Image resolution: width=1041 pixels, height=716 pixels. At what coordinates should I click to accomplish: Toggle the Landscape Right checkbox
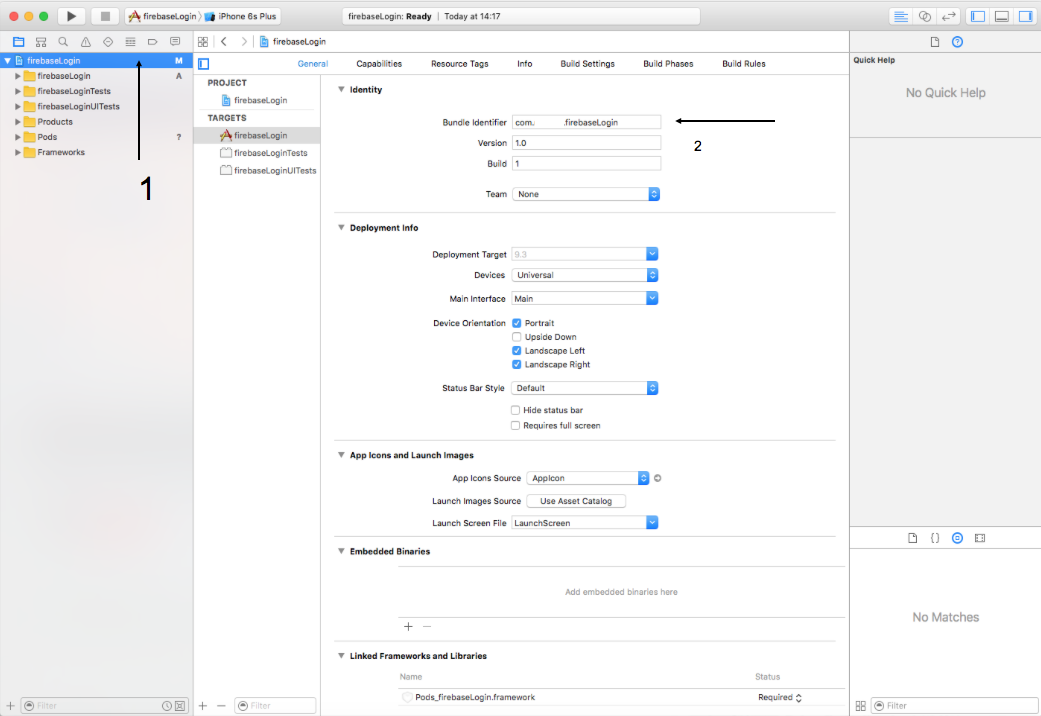pyautogui.click(x=517, y=365)
